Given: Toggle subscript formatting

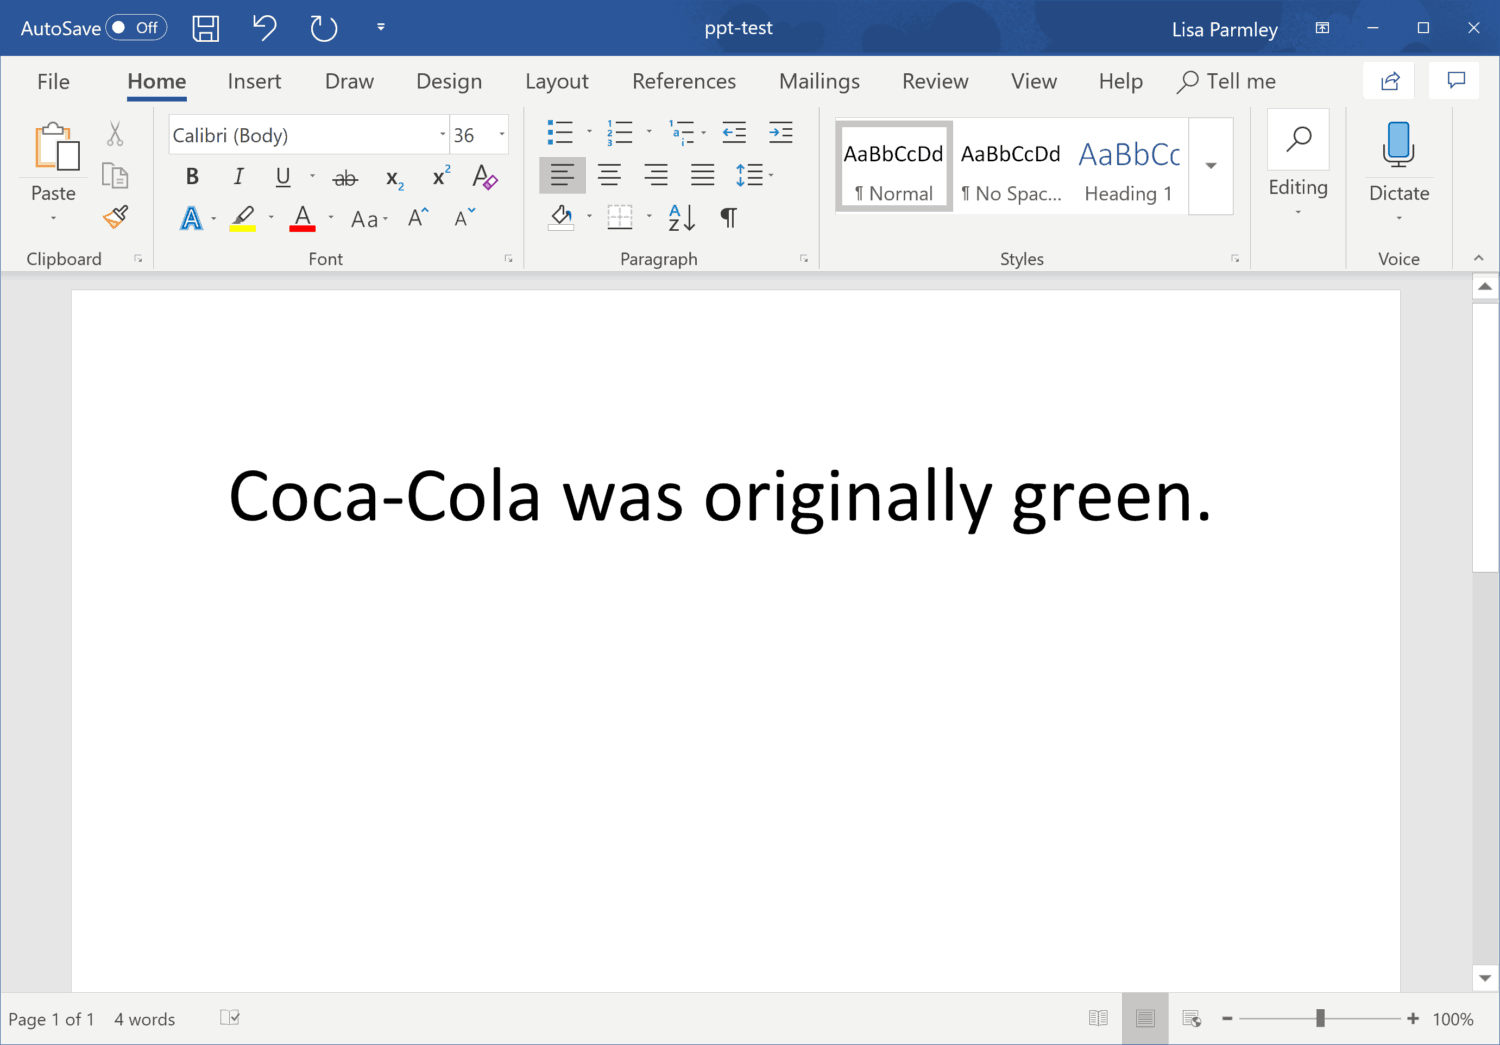Looking at the screenshot, I should point(395,179).
